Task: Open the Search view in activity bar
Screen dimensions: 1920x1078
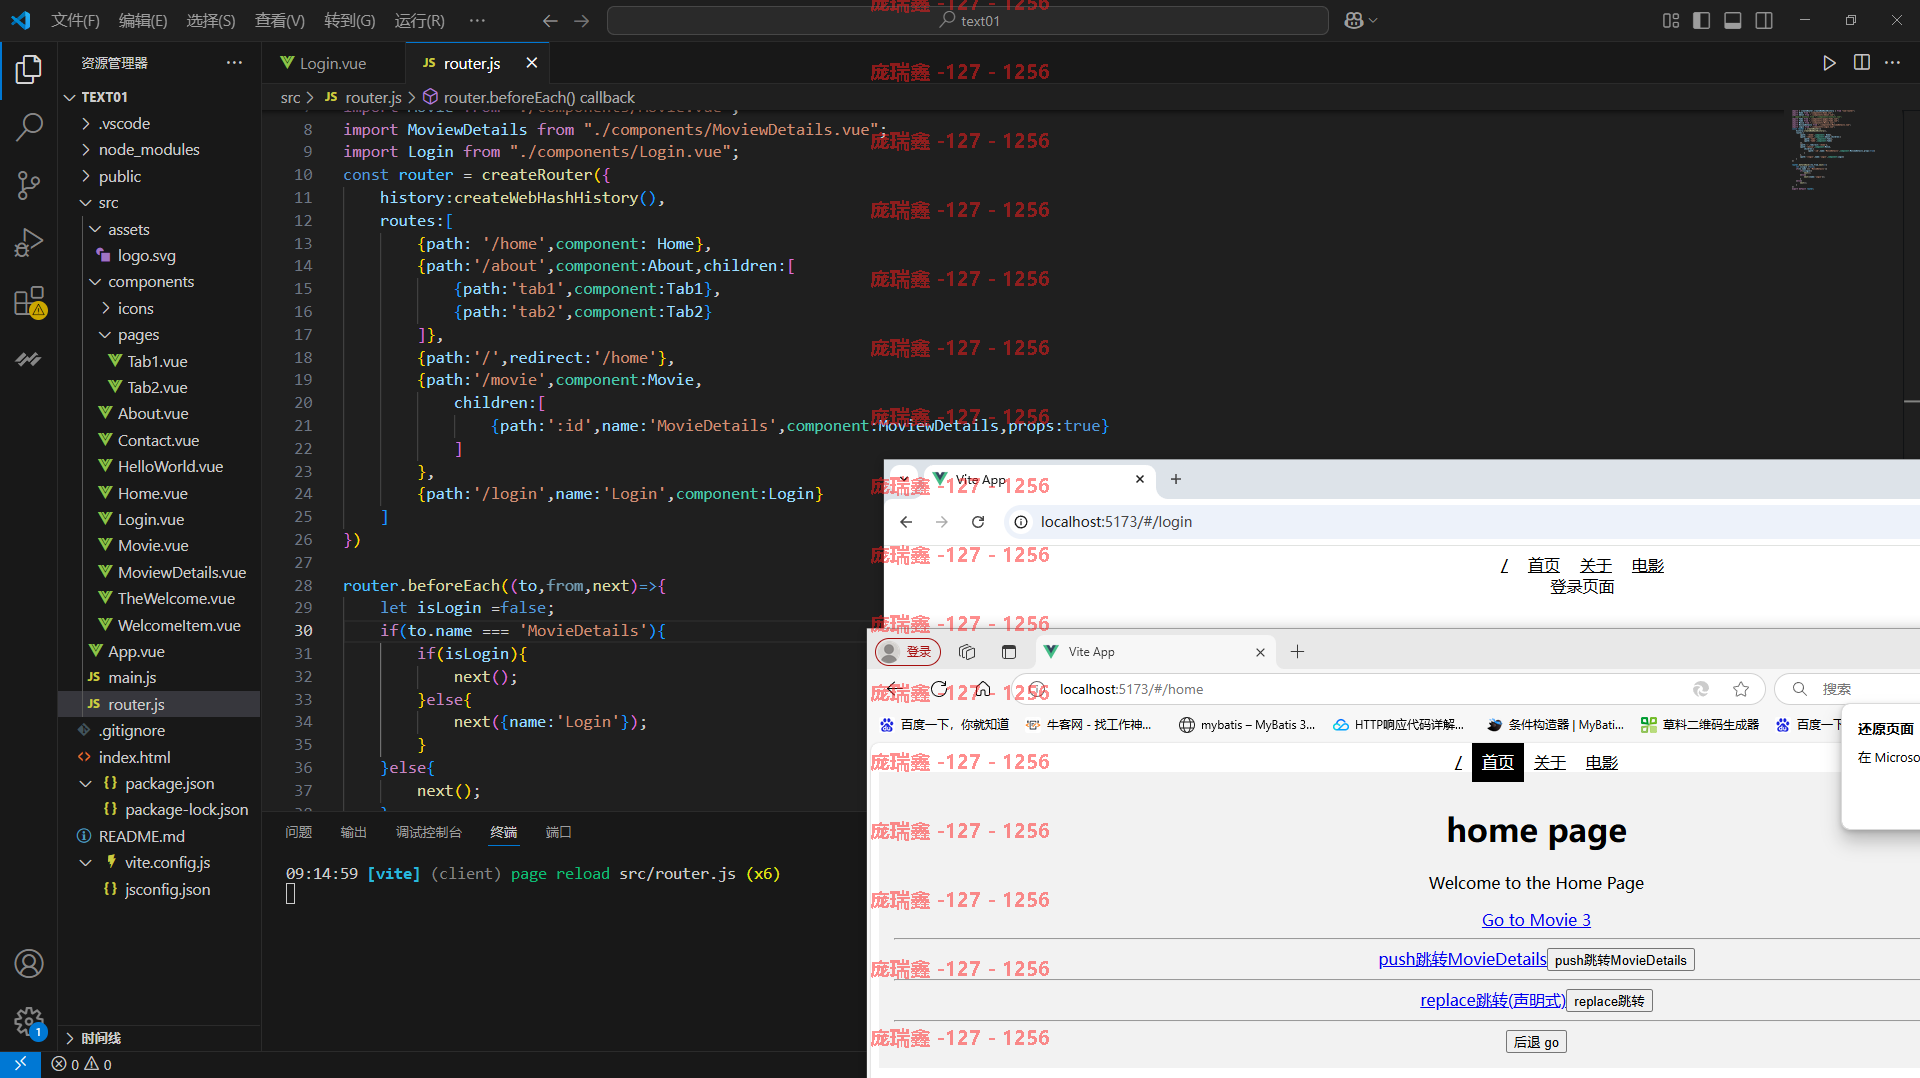Action: (29, 127)
